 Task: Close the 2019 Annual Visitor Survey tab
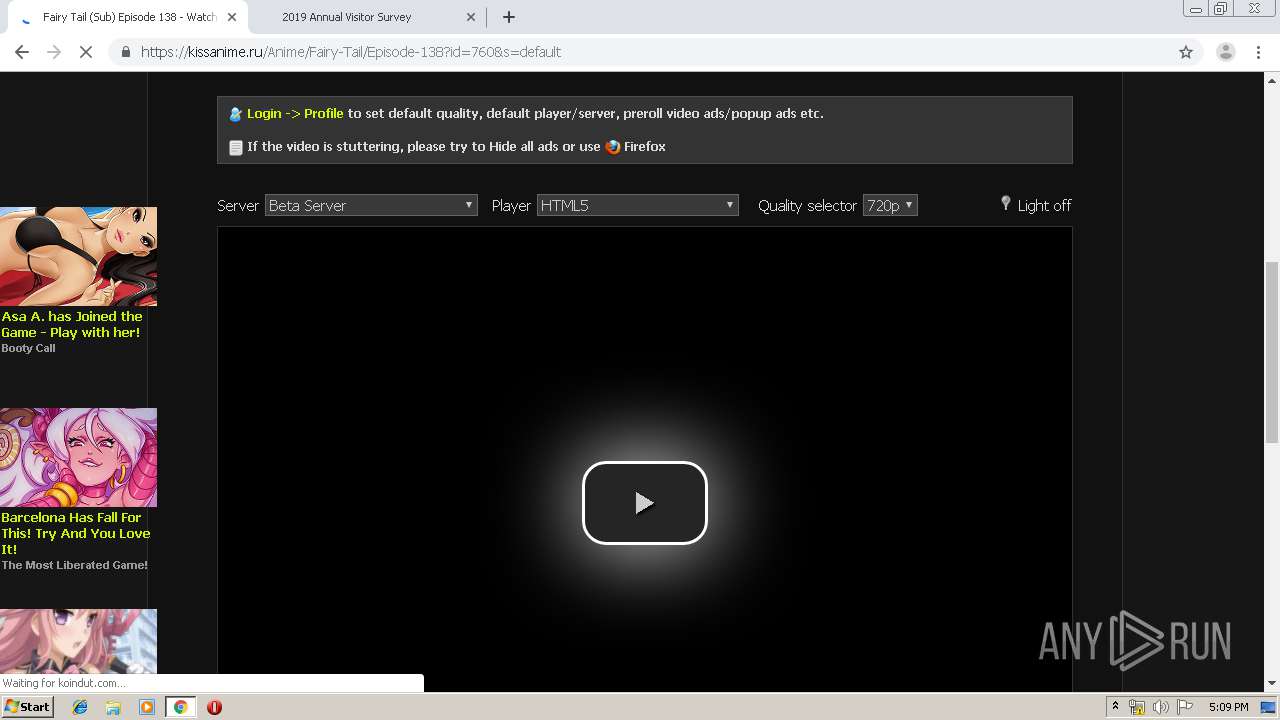(472, 17)
